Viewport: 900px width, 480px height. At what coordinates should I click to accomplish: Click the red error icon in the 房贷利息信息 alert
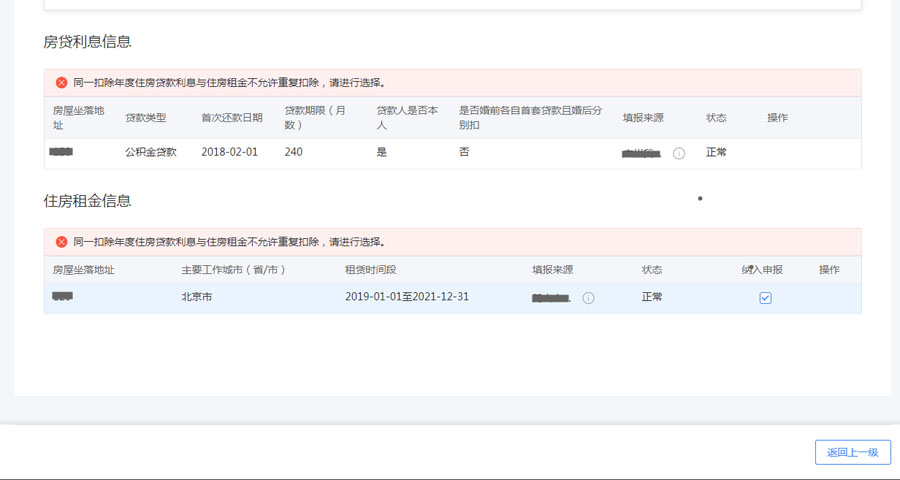pos(61,83)
